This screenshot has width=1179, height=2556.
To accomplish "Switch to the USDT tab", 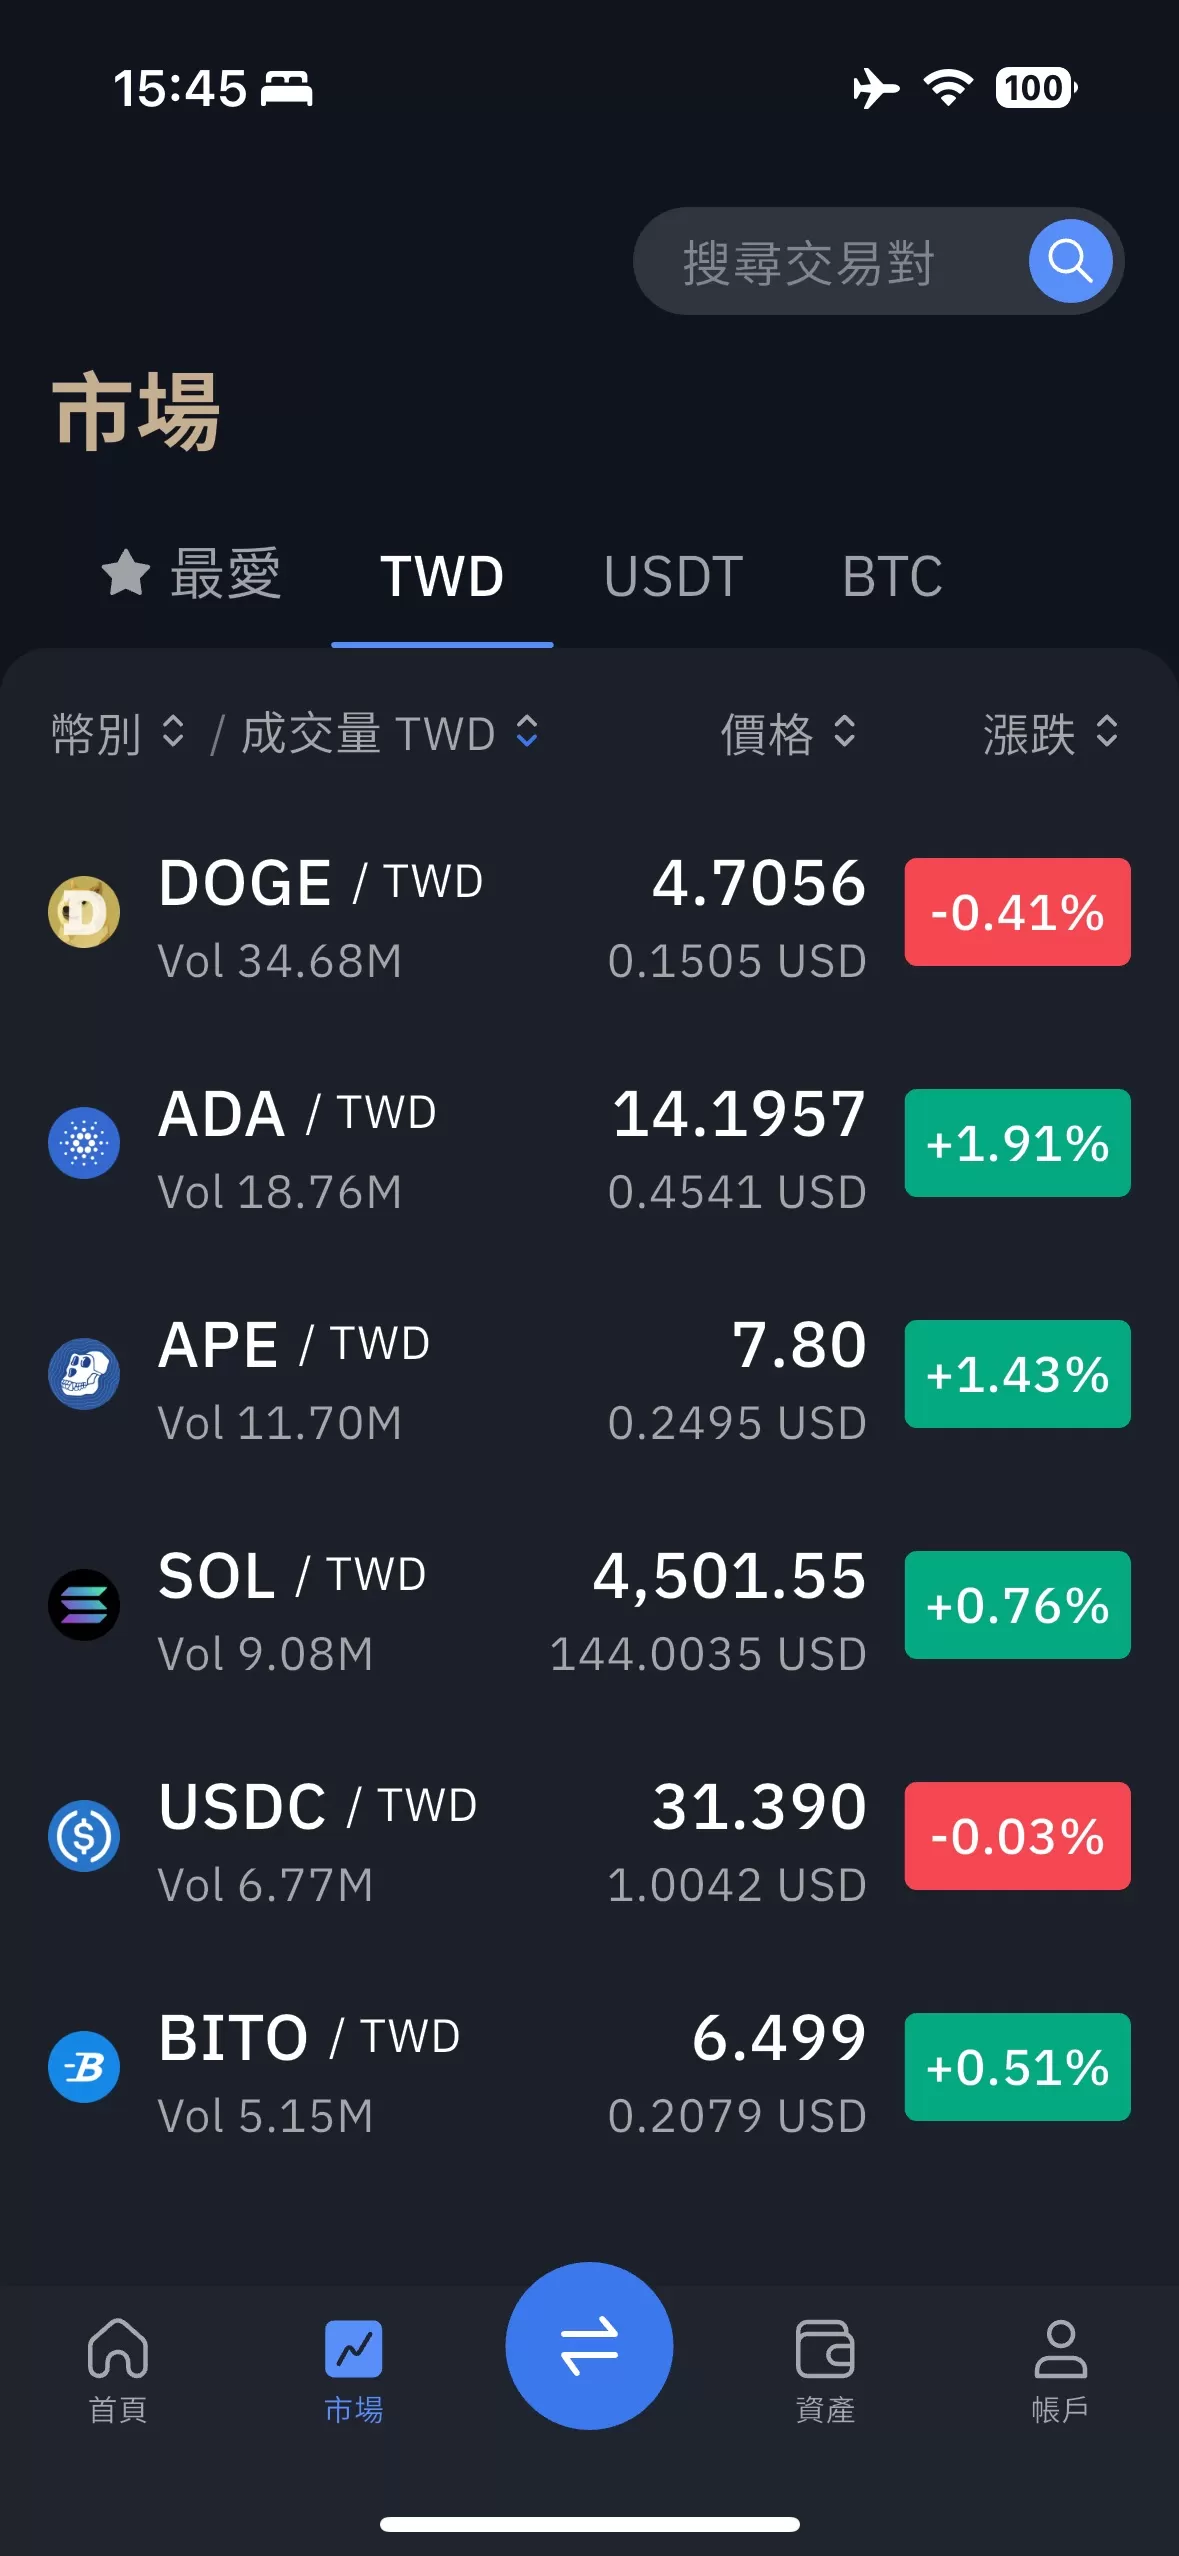I will [673, 576].
